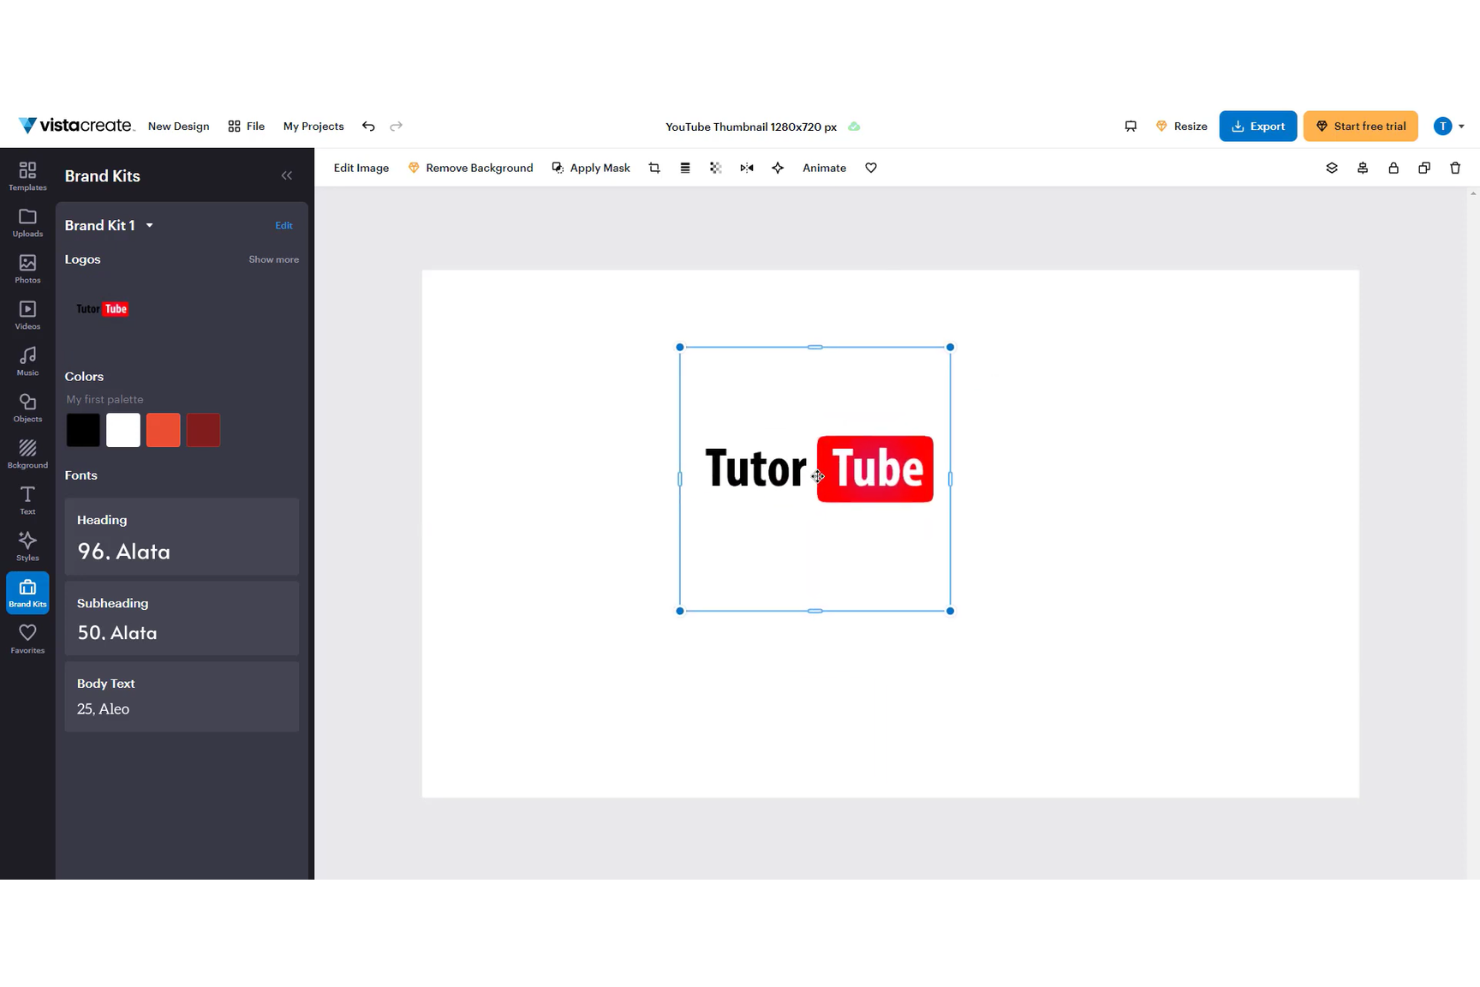This screenshot has height=987, width=1480.
Task: Lock the selected element
Action: click(x=1393, y=168)
